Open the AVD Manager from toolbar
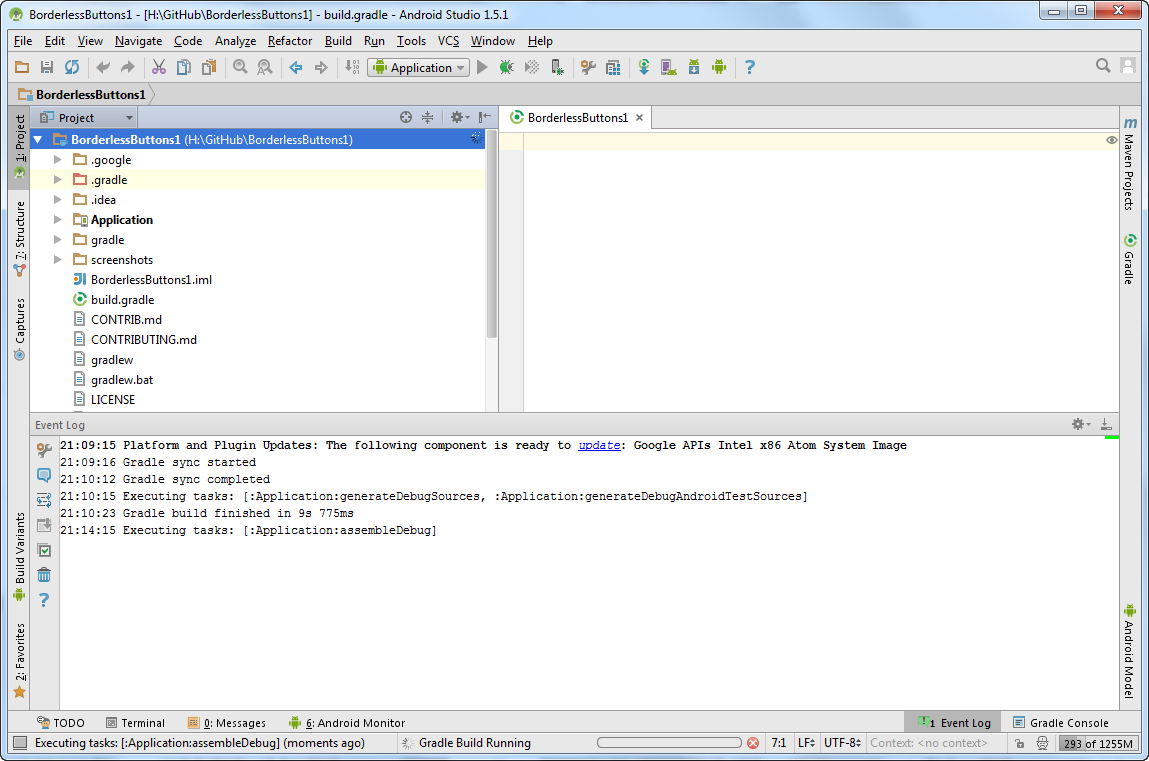Image resolution: width=1149 pixels, height=761 pixels. 669,67
